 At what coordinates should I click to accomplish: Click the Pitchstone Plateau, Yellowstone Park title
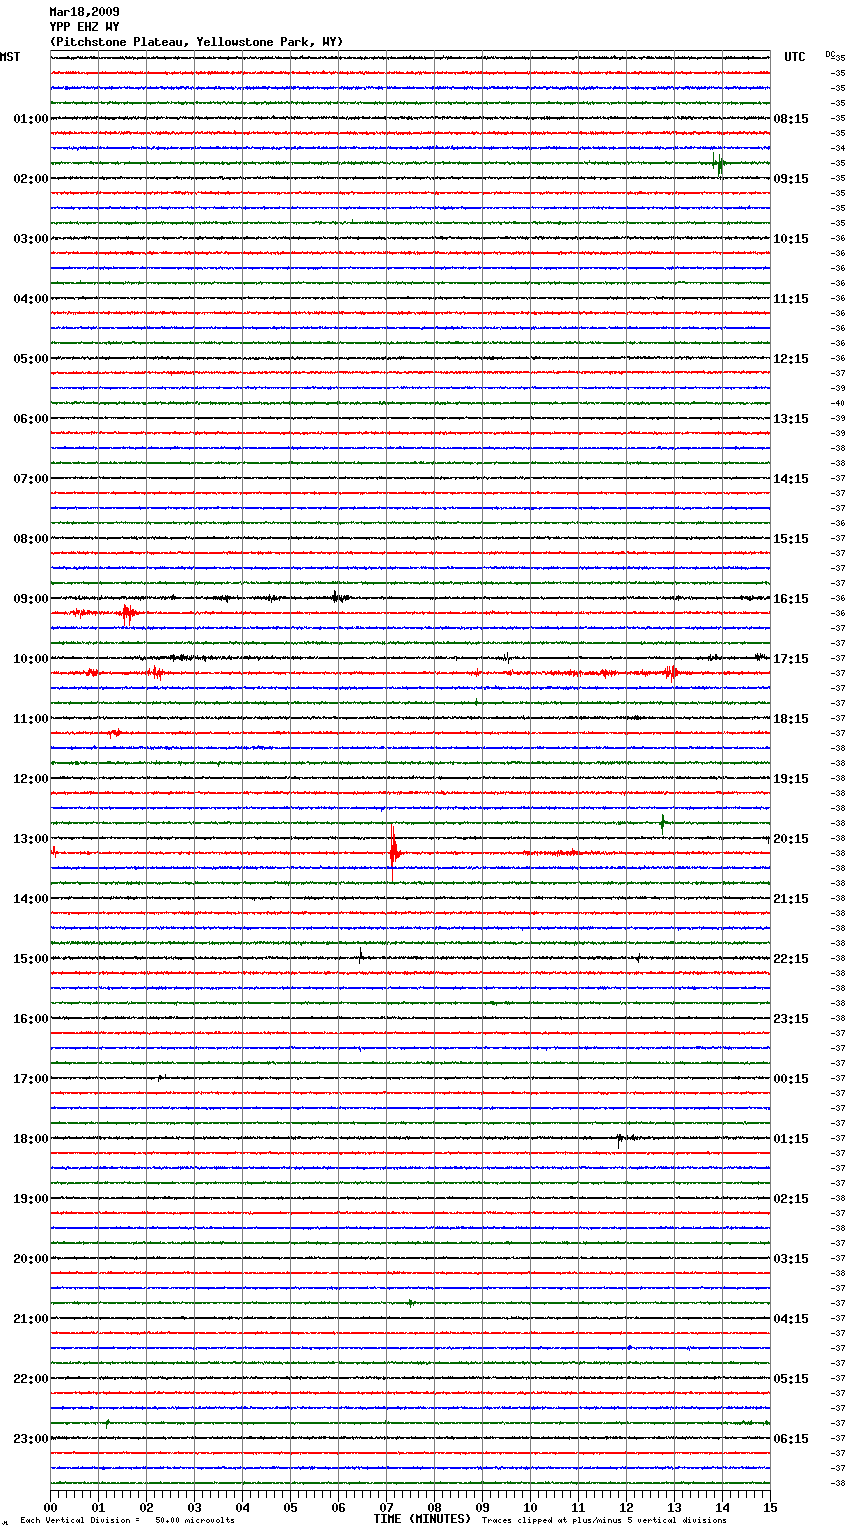point(196,42)
